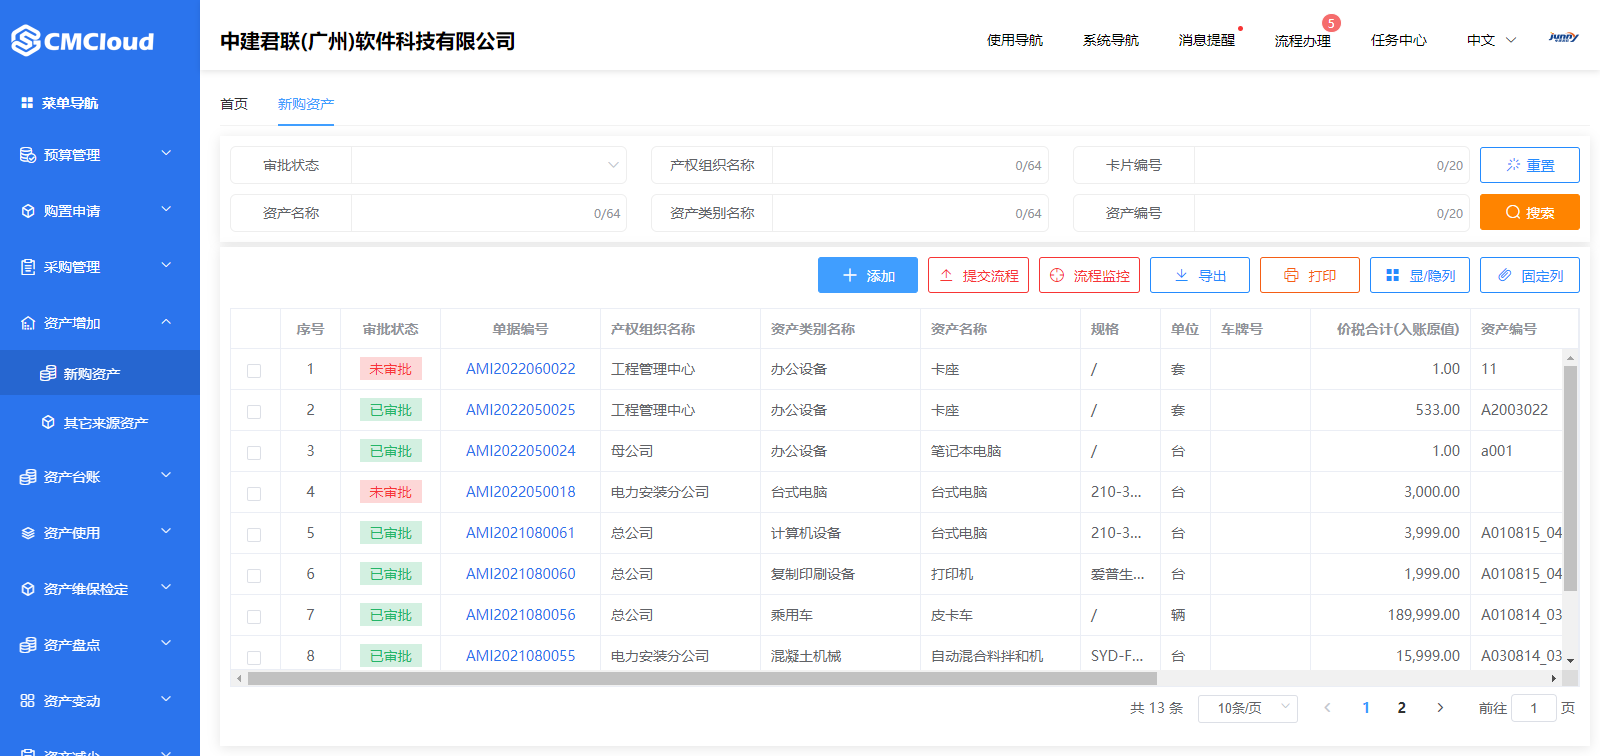Click the 资产盘点 sidebar icon
Screen dimensions: 1600x756
click(28, 645)
